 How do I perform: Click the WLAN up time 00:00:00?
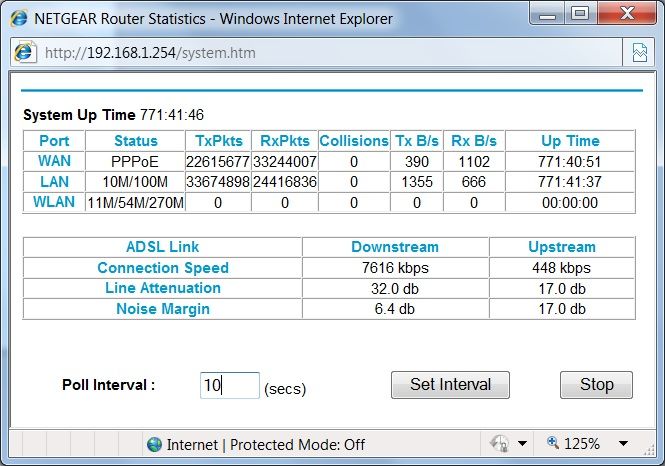[570, 203]
